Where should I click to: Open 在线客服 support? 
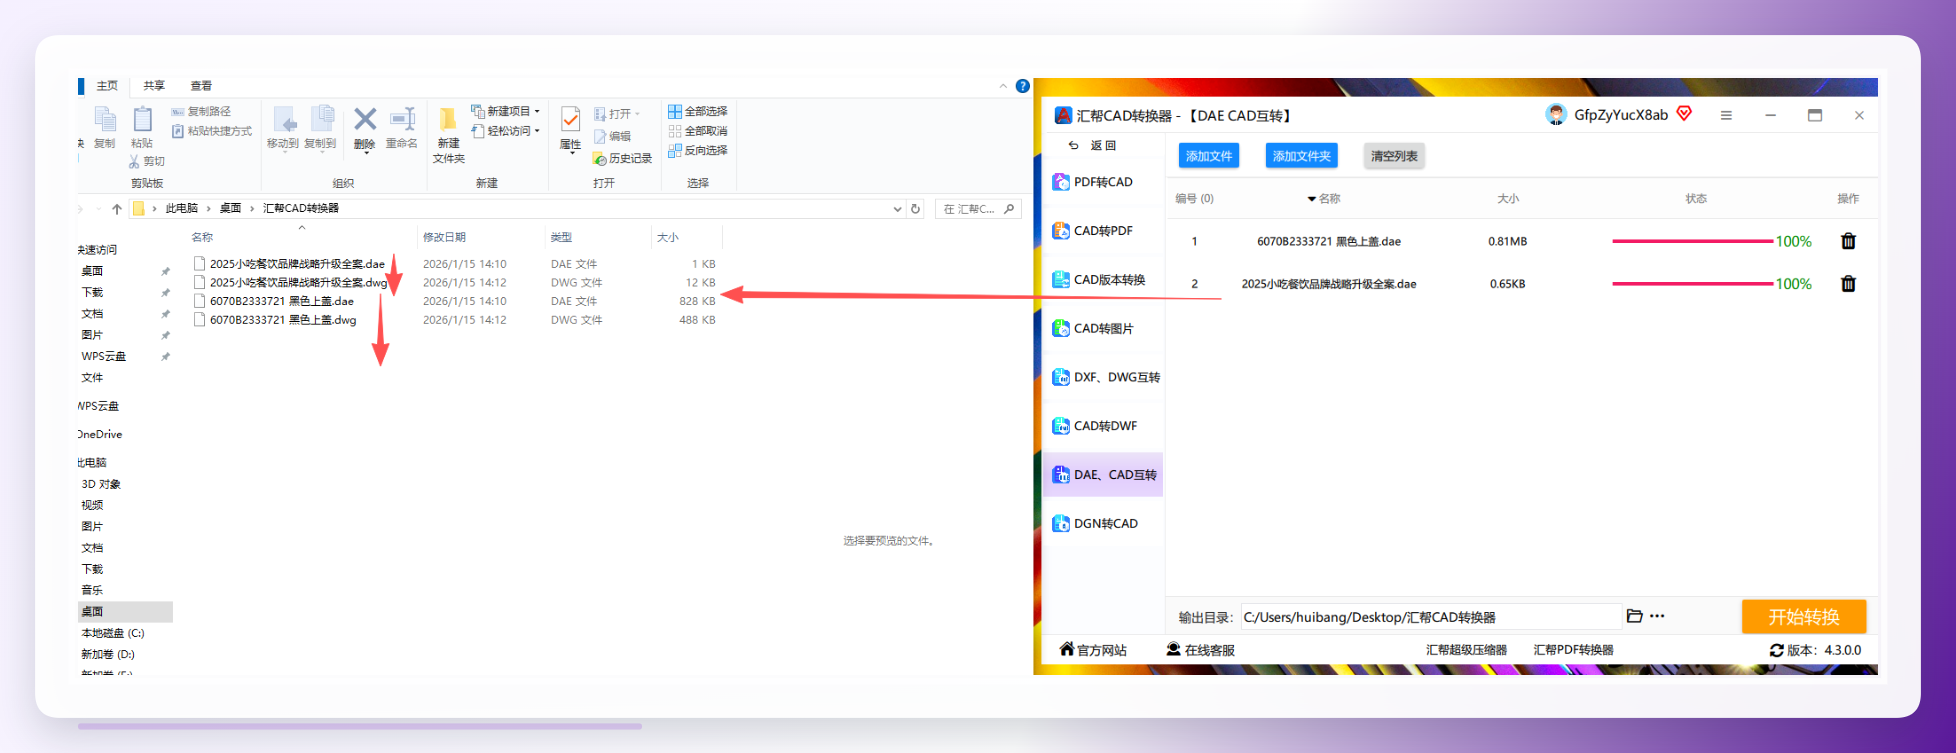(1200, 650)
